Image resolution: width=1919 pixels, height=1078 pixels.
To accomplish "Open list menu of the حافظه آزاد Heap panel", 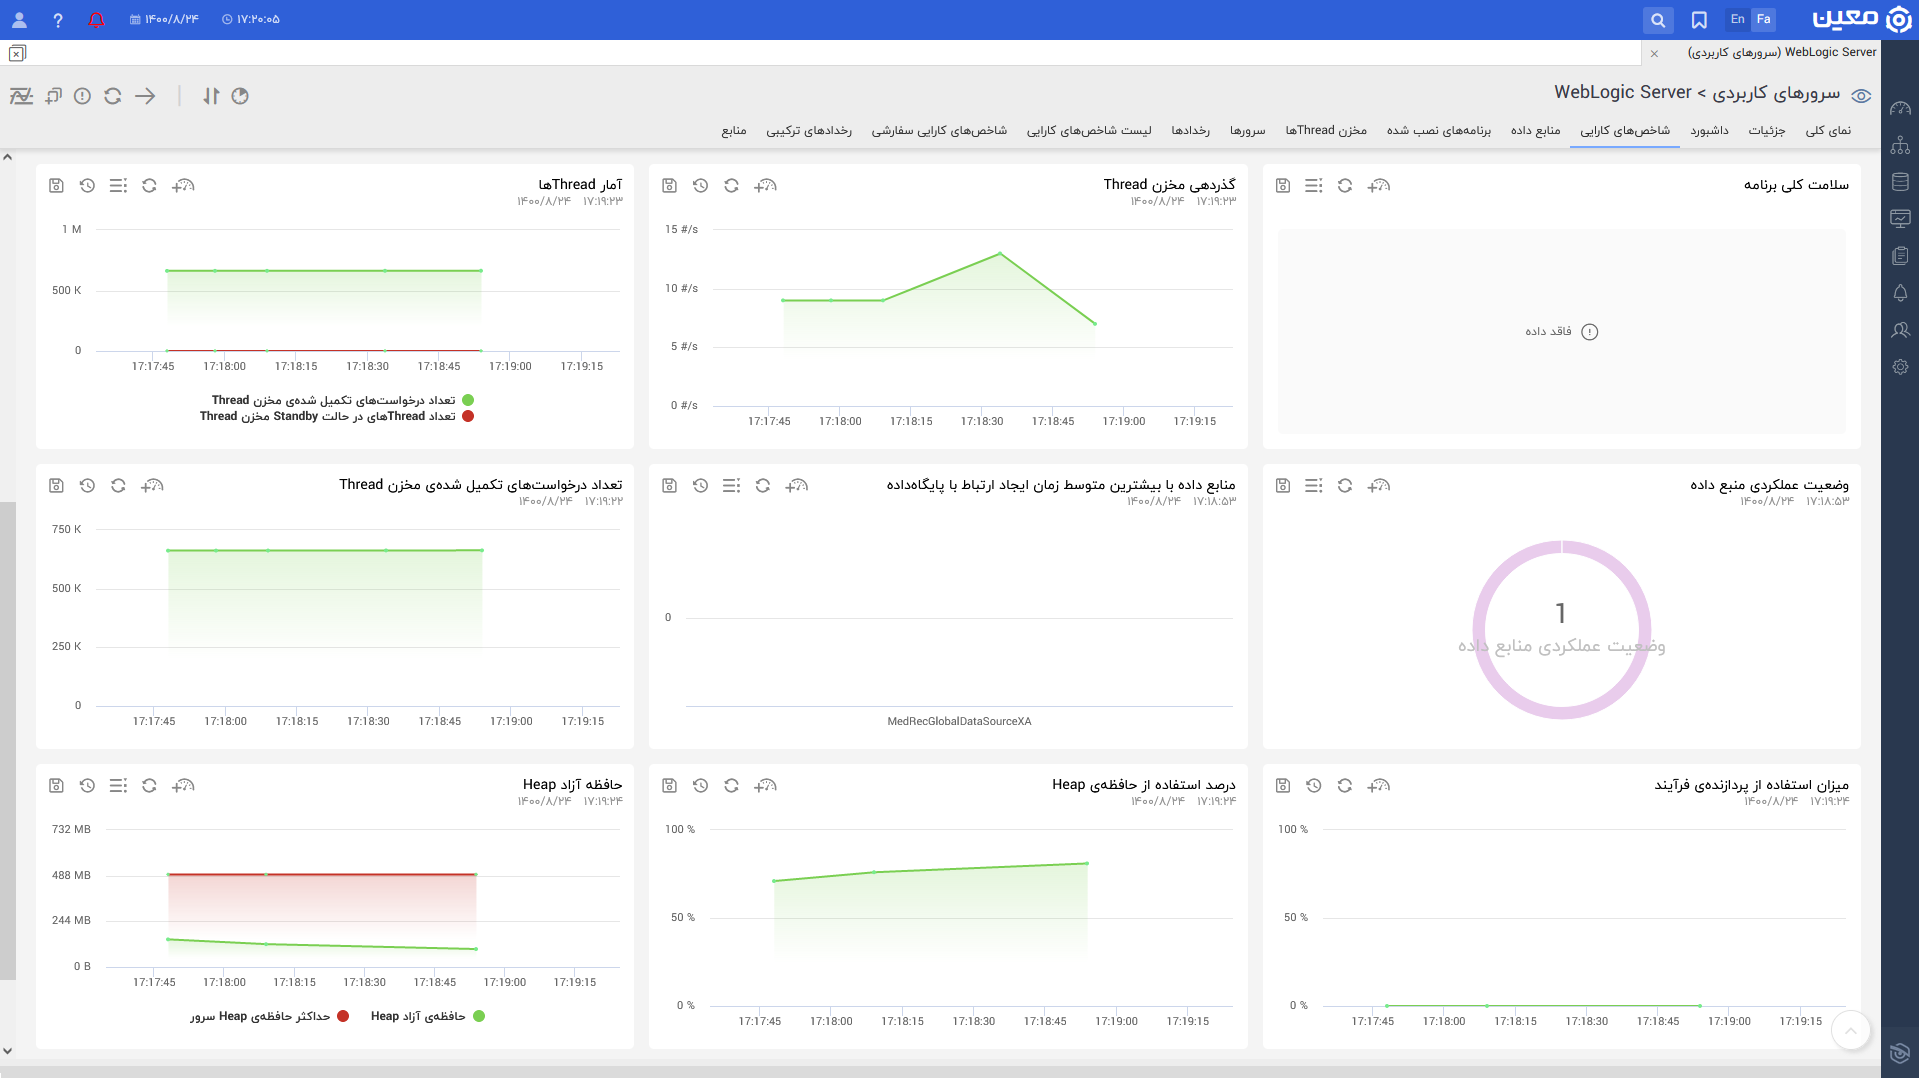I will 118,786.
